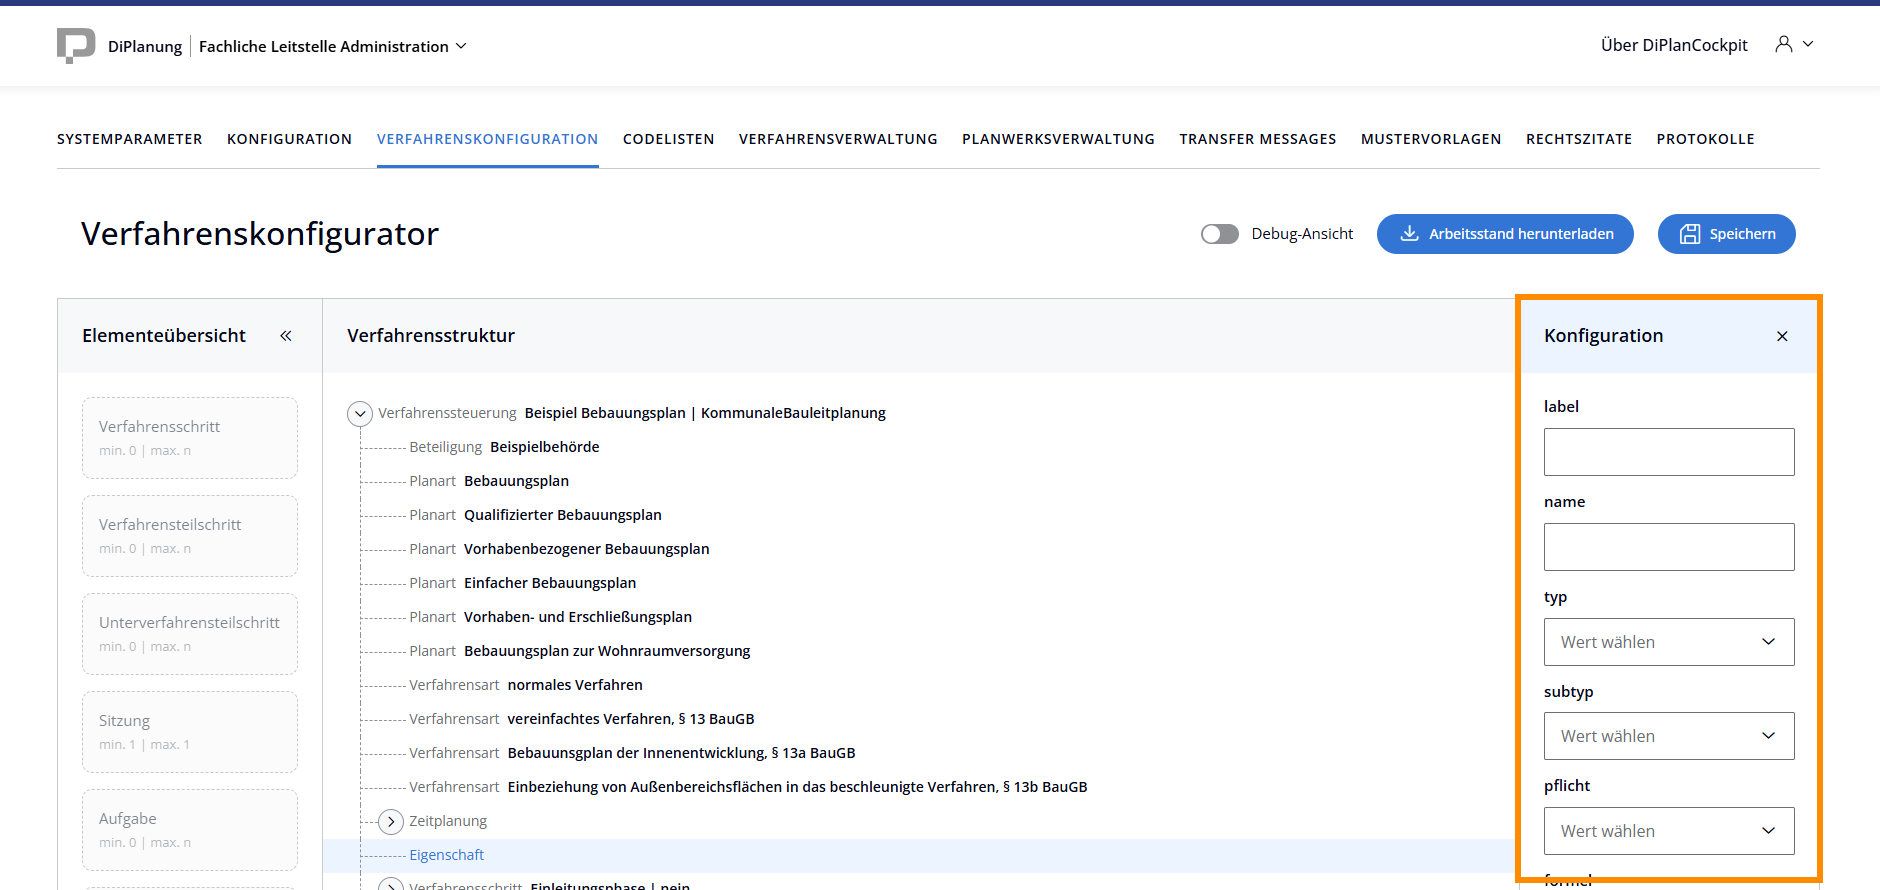Viewport: 1880px width, 890px height.
Task: Switch to the Codelisten tab
Action: point(668,139)
